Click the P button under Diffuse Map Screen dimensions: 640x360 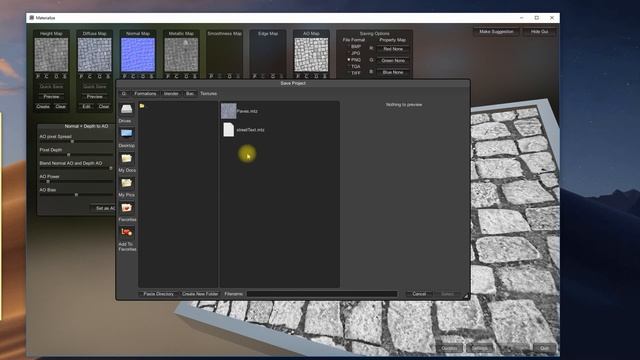tap(81, 76)
